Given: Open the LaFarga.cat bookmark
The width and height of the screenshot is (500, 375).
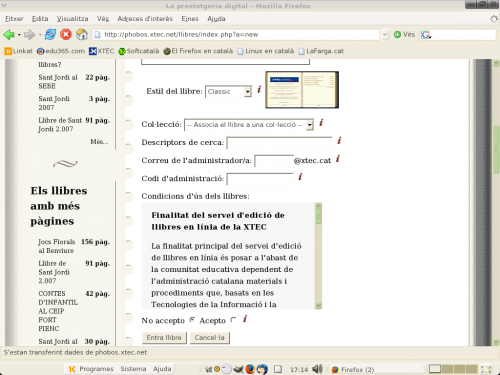Looking at the screenshot, I should tap(321, 51).
